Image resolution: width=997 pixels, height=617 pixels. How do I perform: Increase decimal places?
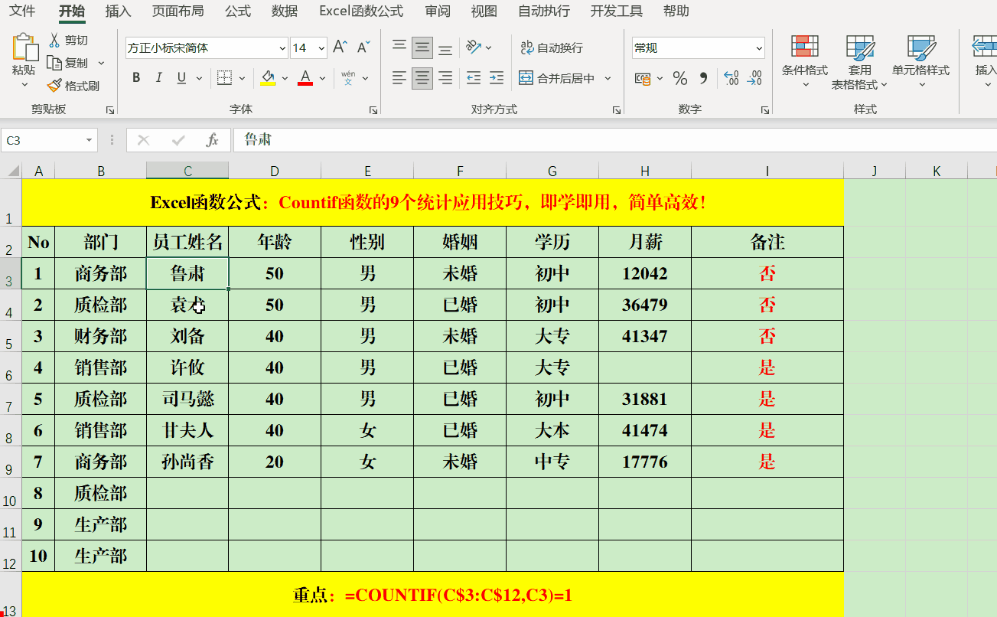pos(731,78)
